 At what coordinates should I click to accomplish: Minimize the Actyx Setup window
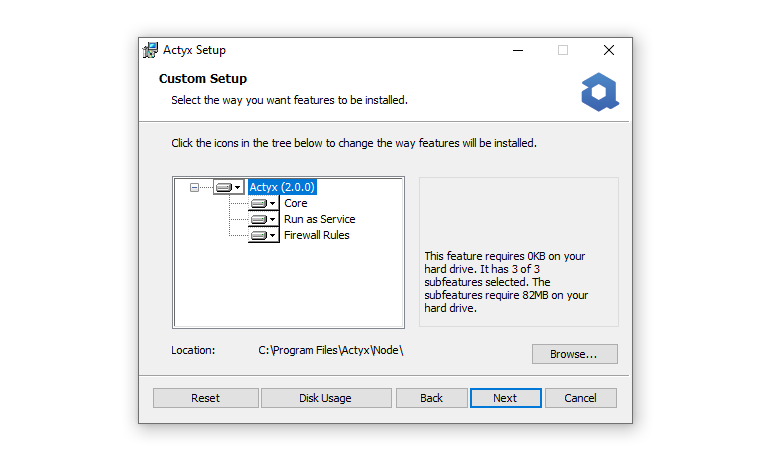(518, 50)
